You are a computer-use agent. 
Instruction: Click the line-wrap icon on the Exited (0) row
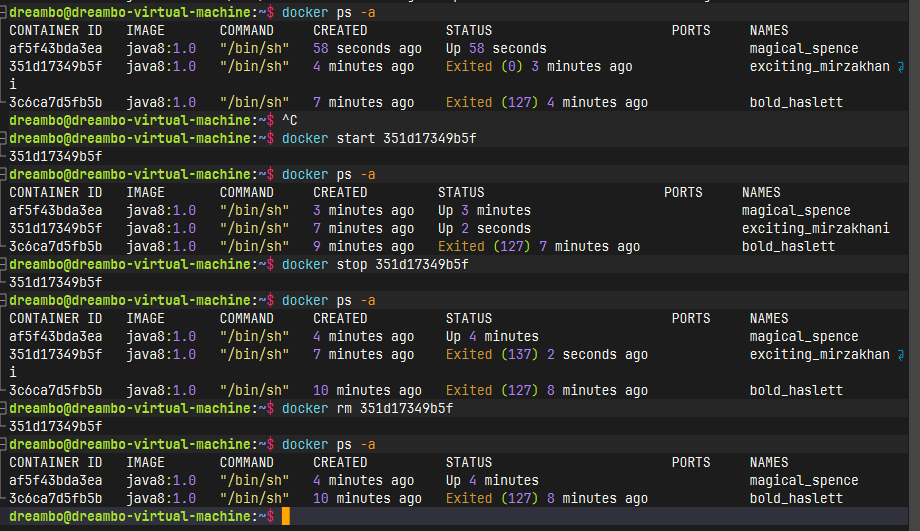point(901,67)
